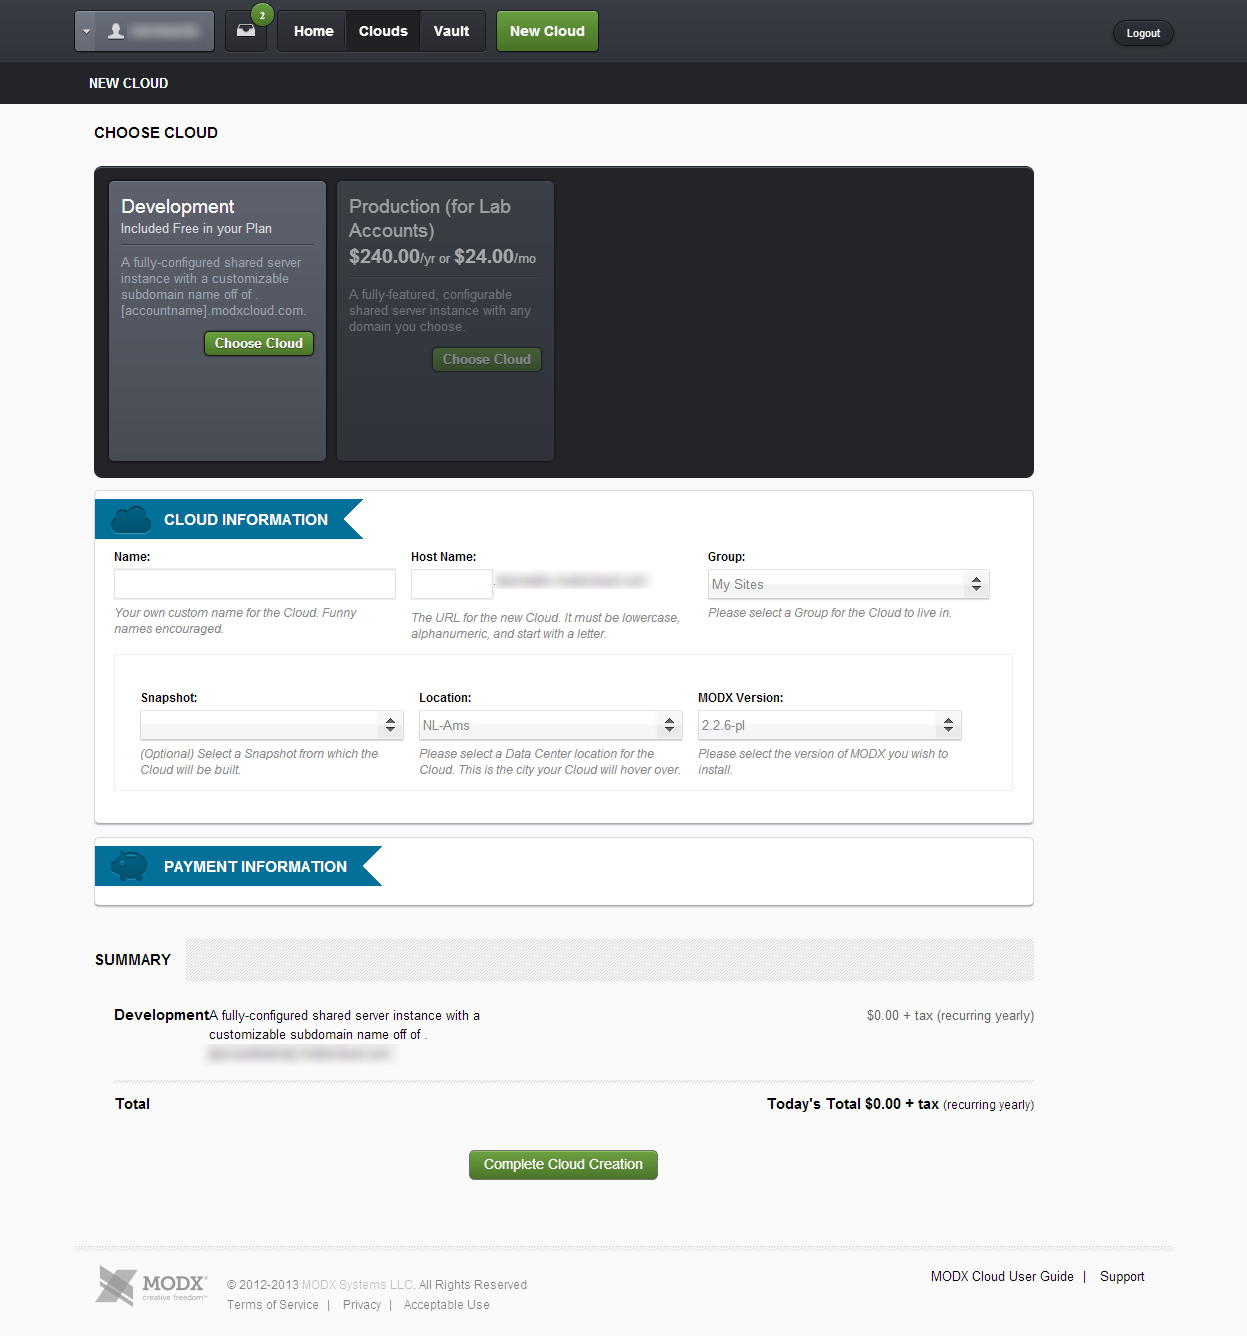Screen dimensions: 1247x1336
Task: Open the Acceptable Use link
Action: pyautogui.click(x=447, y=1305)
